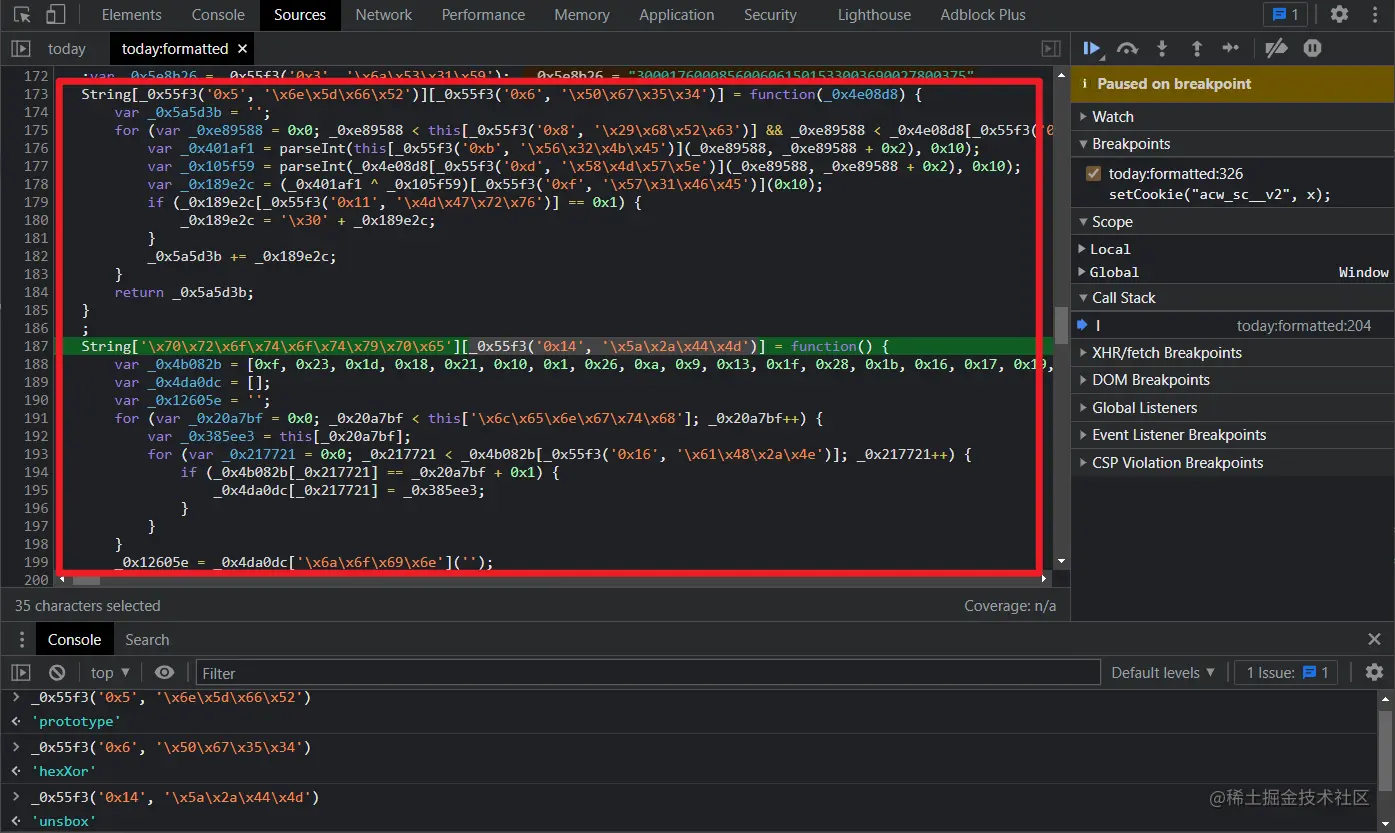Focus the console Filter field
This screenshot has width=1395, height=833.
(x=648, y=673)
